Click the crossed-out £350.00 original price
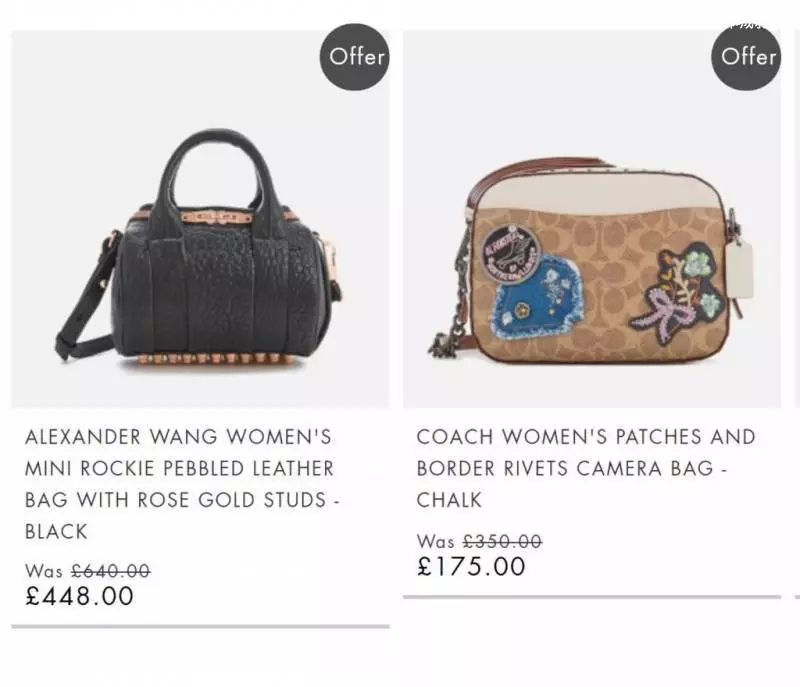 pos(503,541)
